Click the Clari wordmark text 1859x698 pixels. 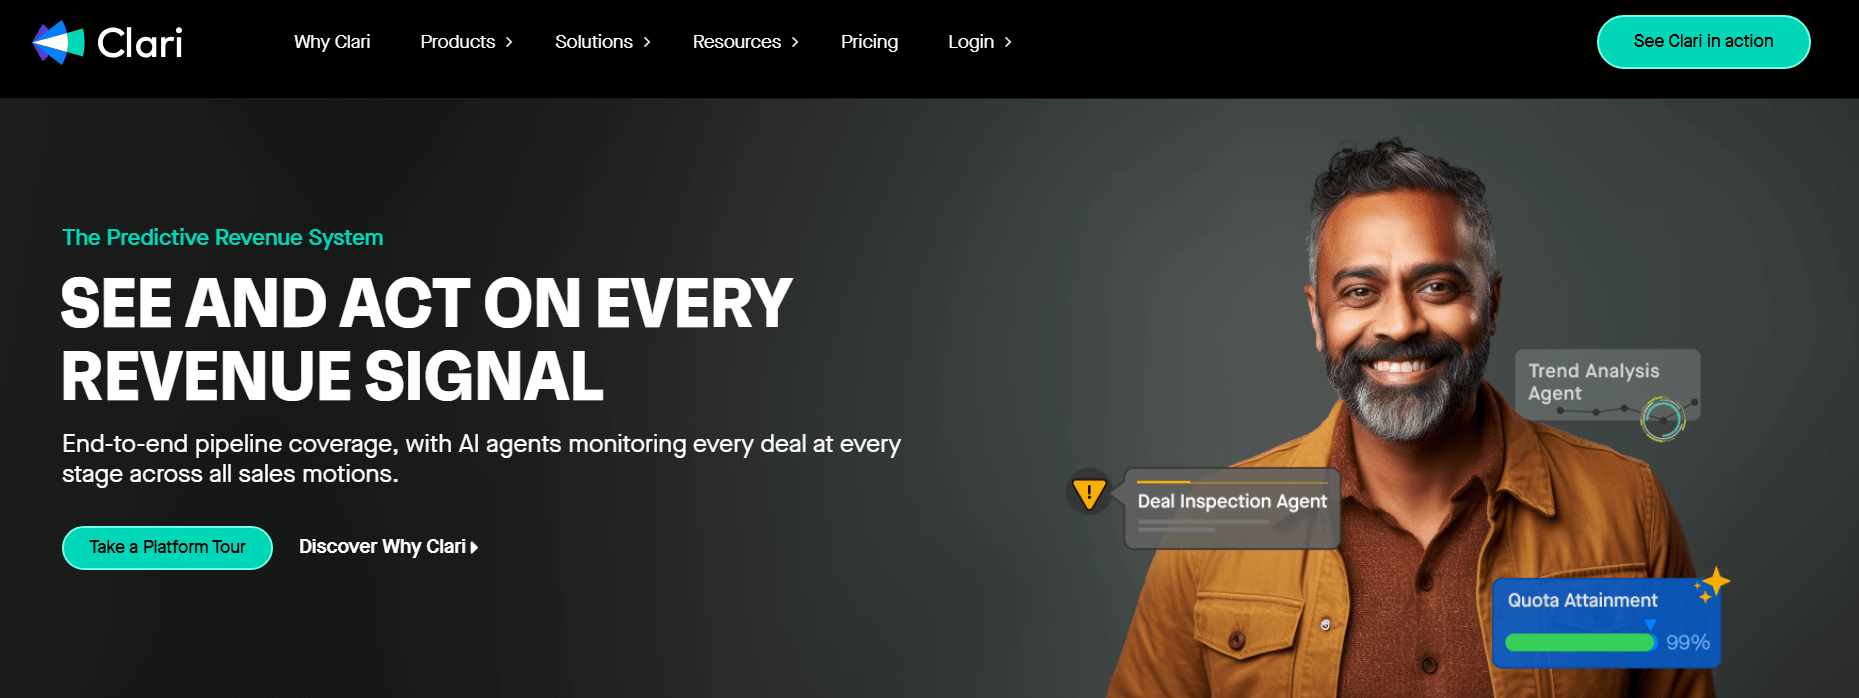click(140, 43)
